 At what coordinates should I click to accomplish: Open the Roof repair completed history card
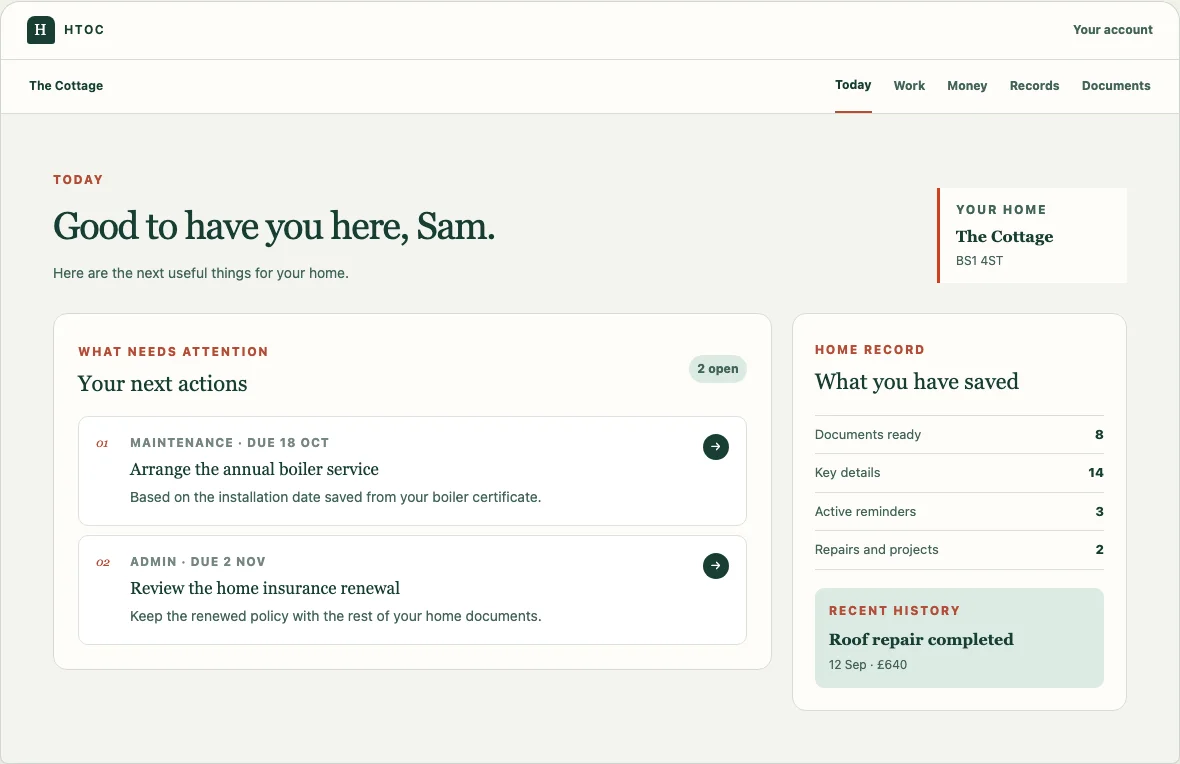(x=959, y=638)
